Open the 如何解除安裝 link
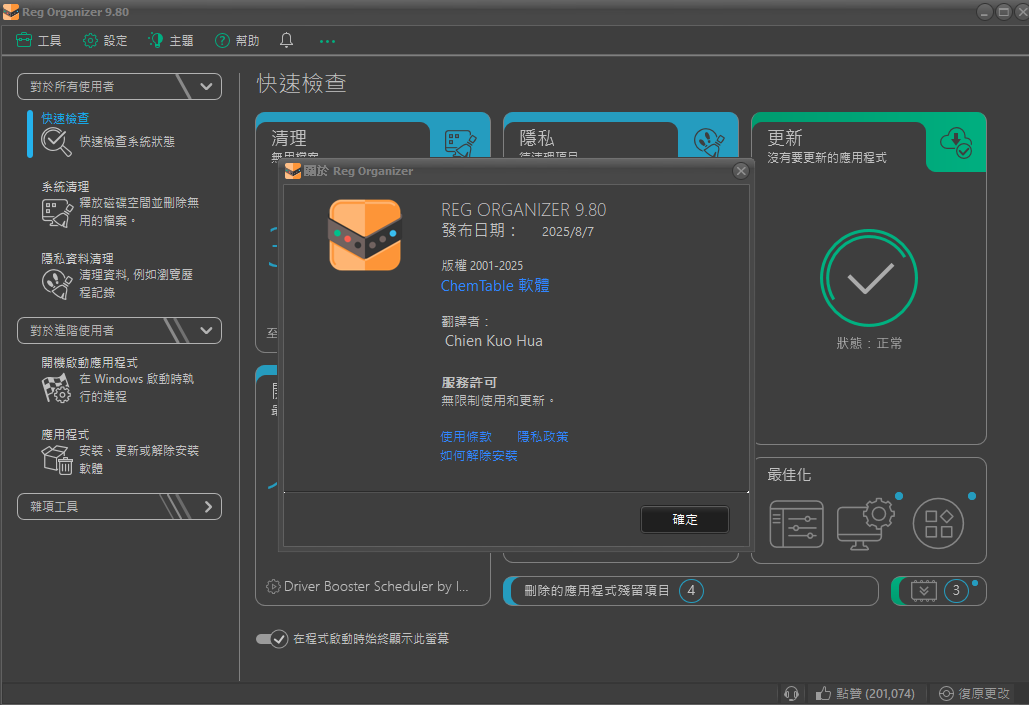1029x705 pixels. click(x=478, y=456)
